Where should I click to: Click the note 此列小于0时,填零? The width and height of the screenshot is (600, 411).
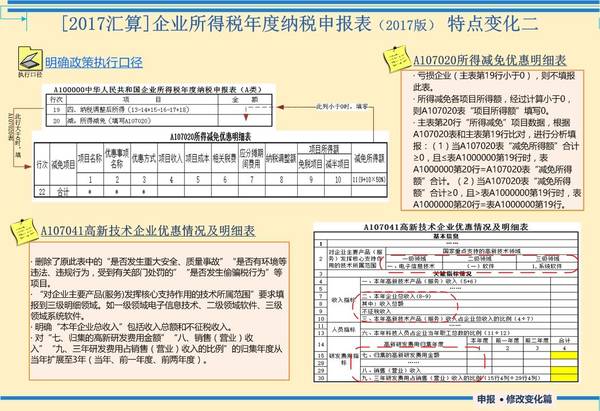point(341,106)
